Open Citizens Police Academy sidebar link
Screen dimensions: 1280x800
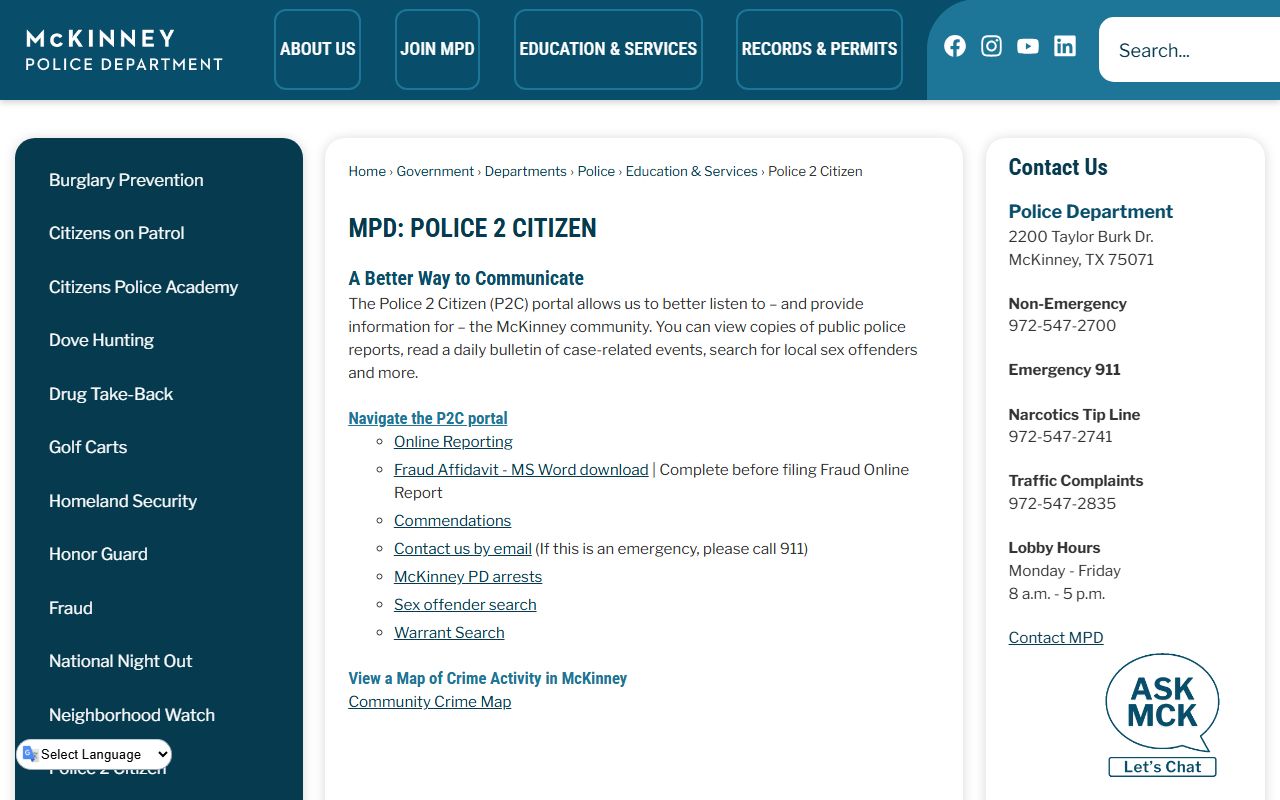[143, 287]
